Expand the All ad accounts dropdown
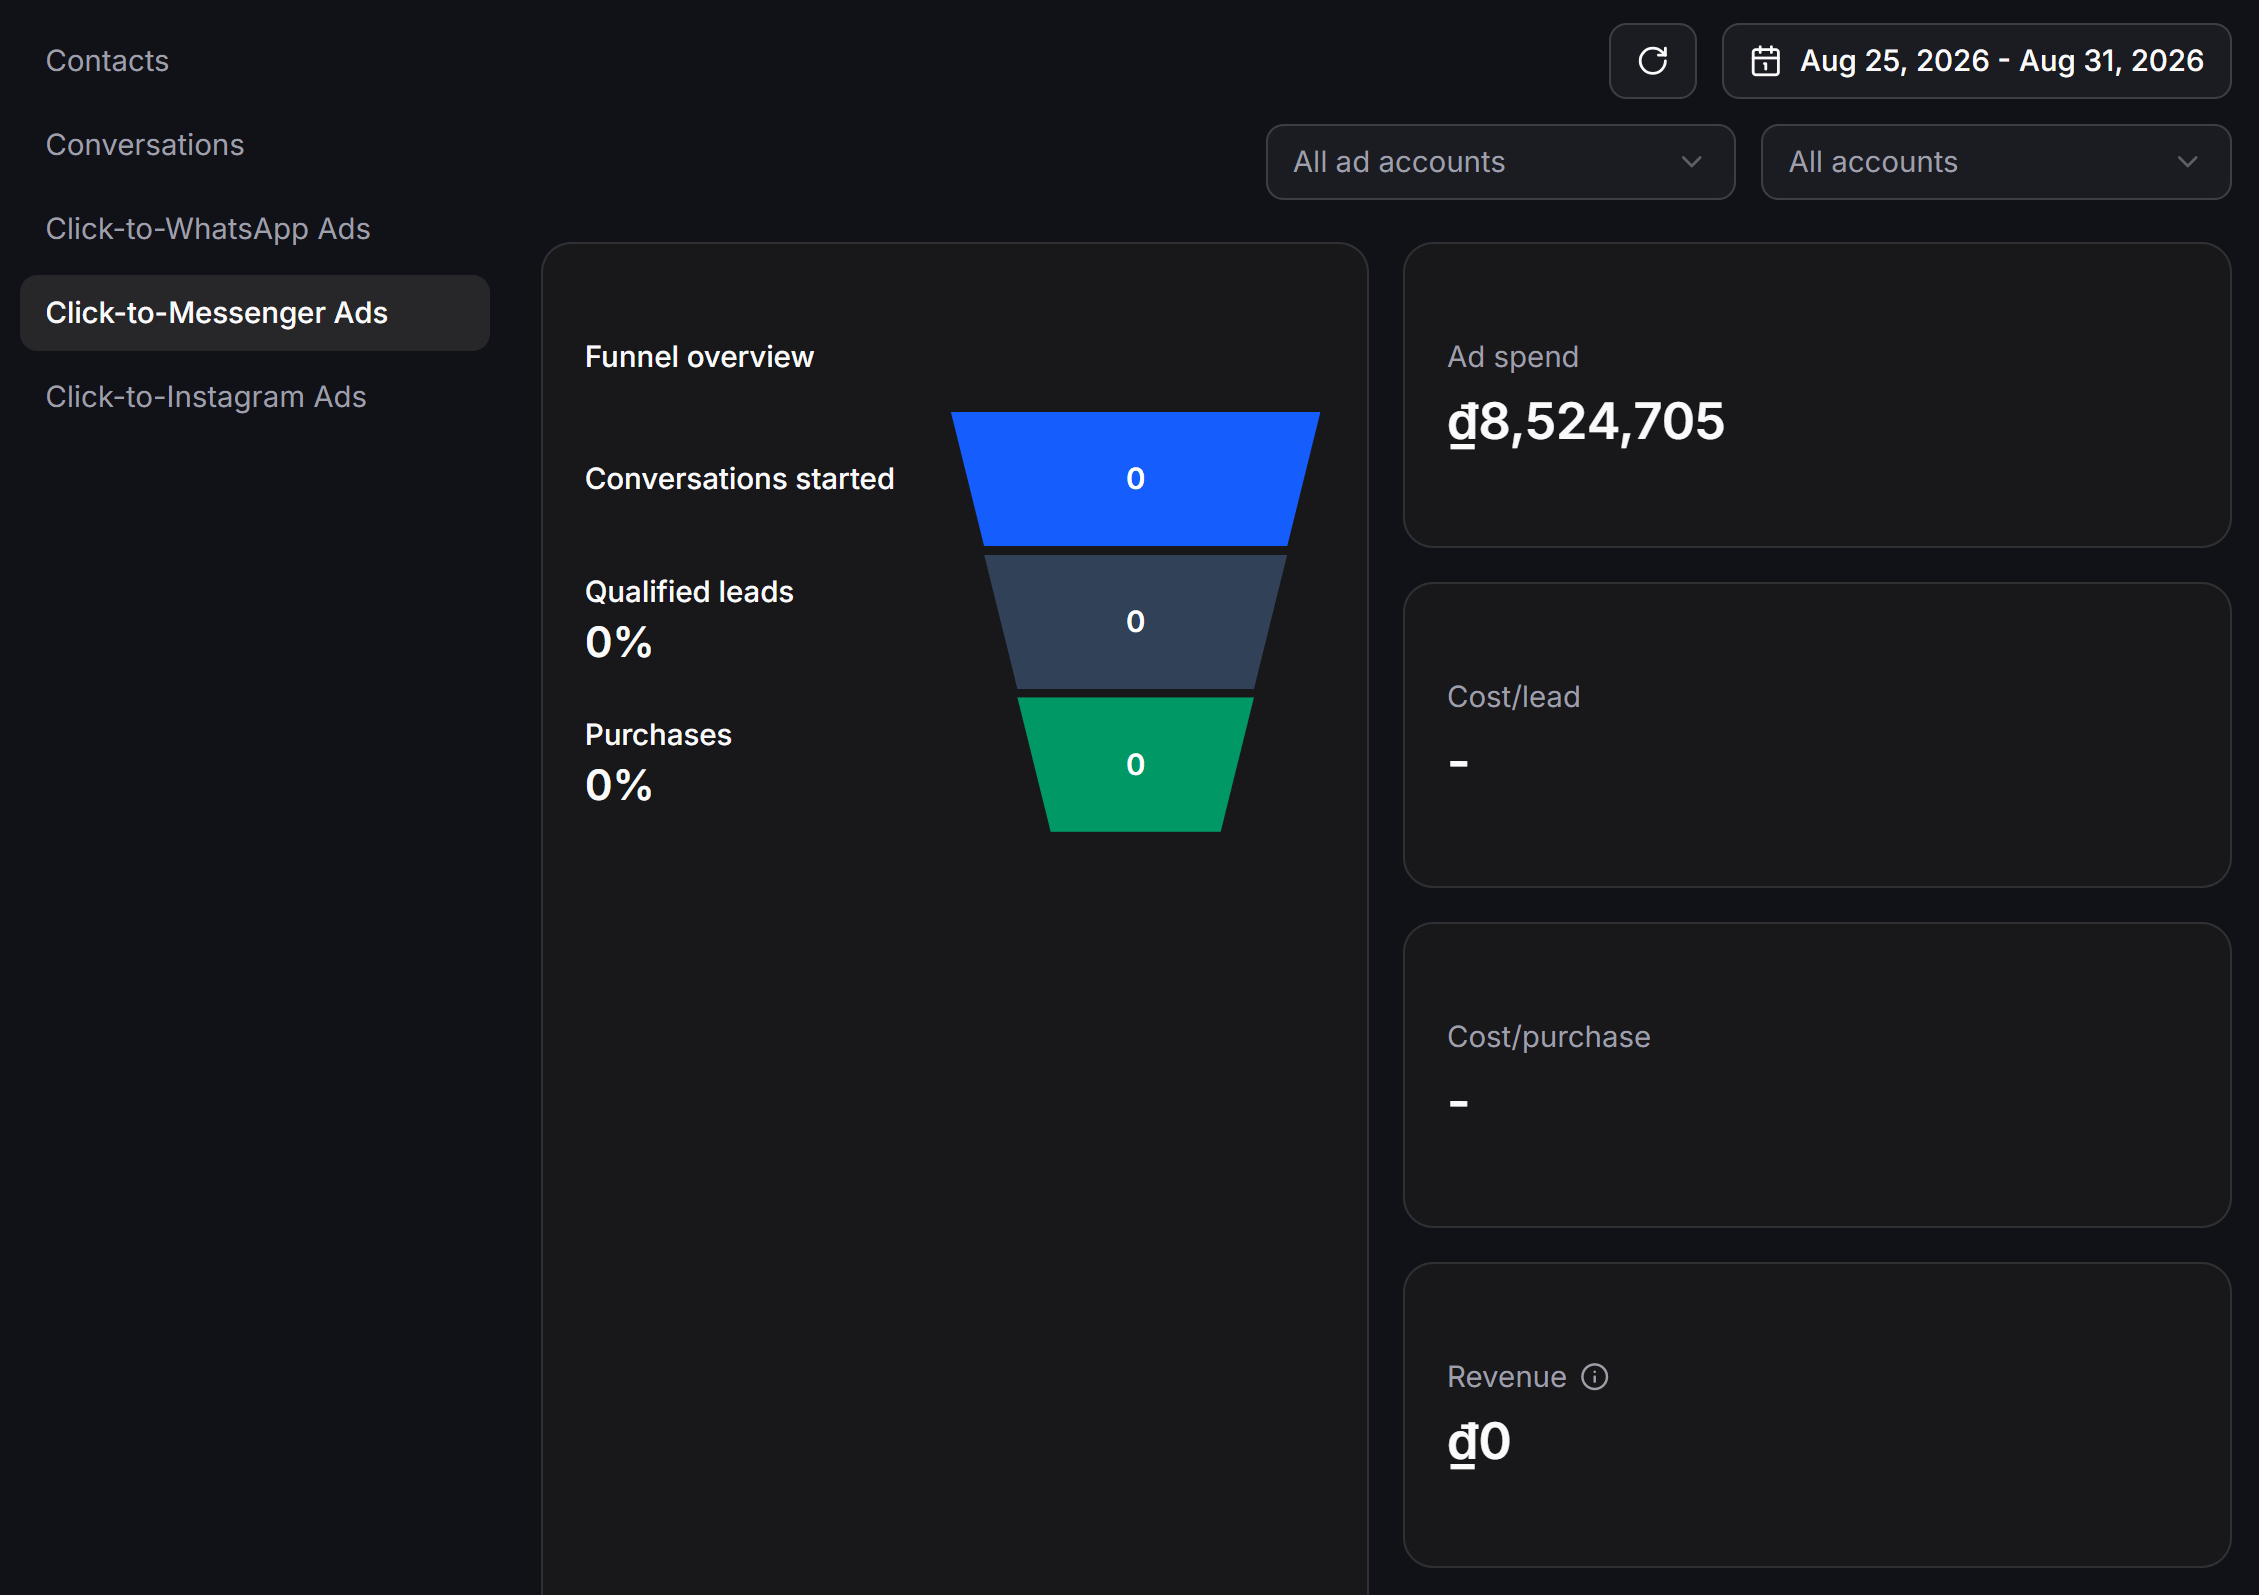The width and height of the screenshot is (2259, 1595). click(x=1500, y=162)
